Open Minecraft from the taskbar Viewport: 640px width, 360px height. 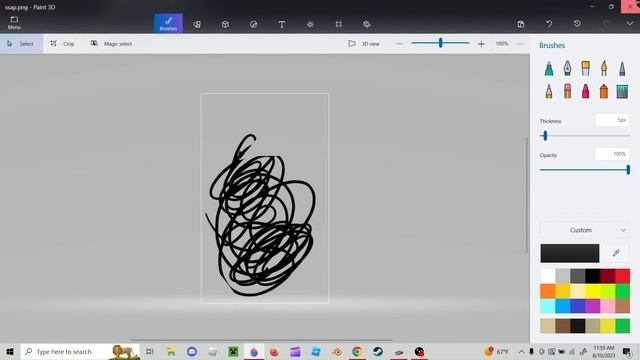[x=233, y=351]
